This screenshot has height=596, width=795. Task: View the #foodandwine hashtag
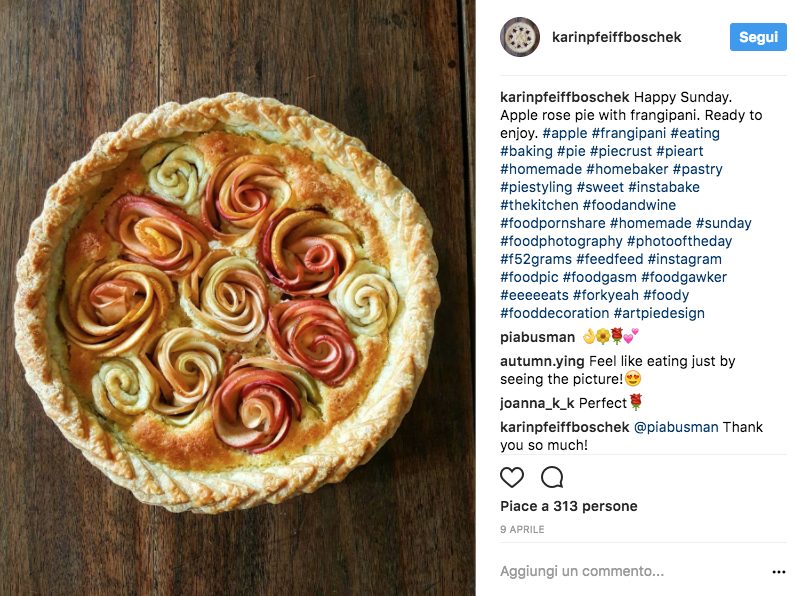[629, 205]
